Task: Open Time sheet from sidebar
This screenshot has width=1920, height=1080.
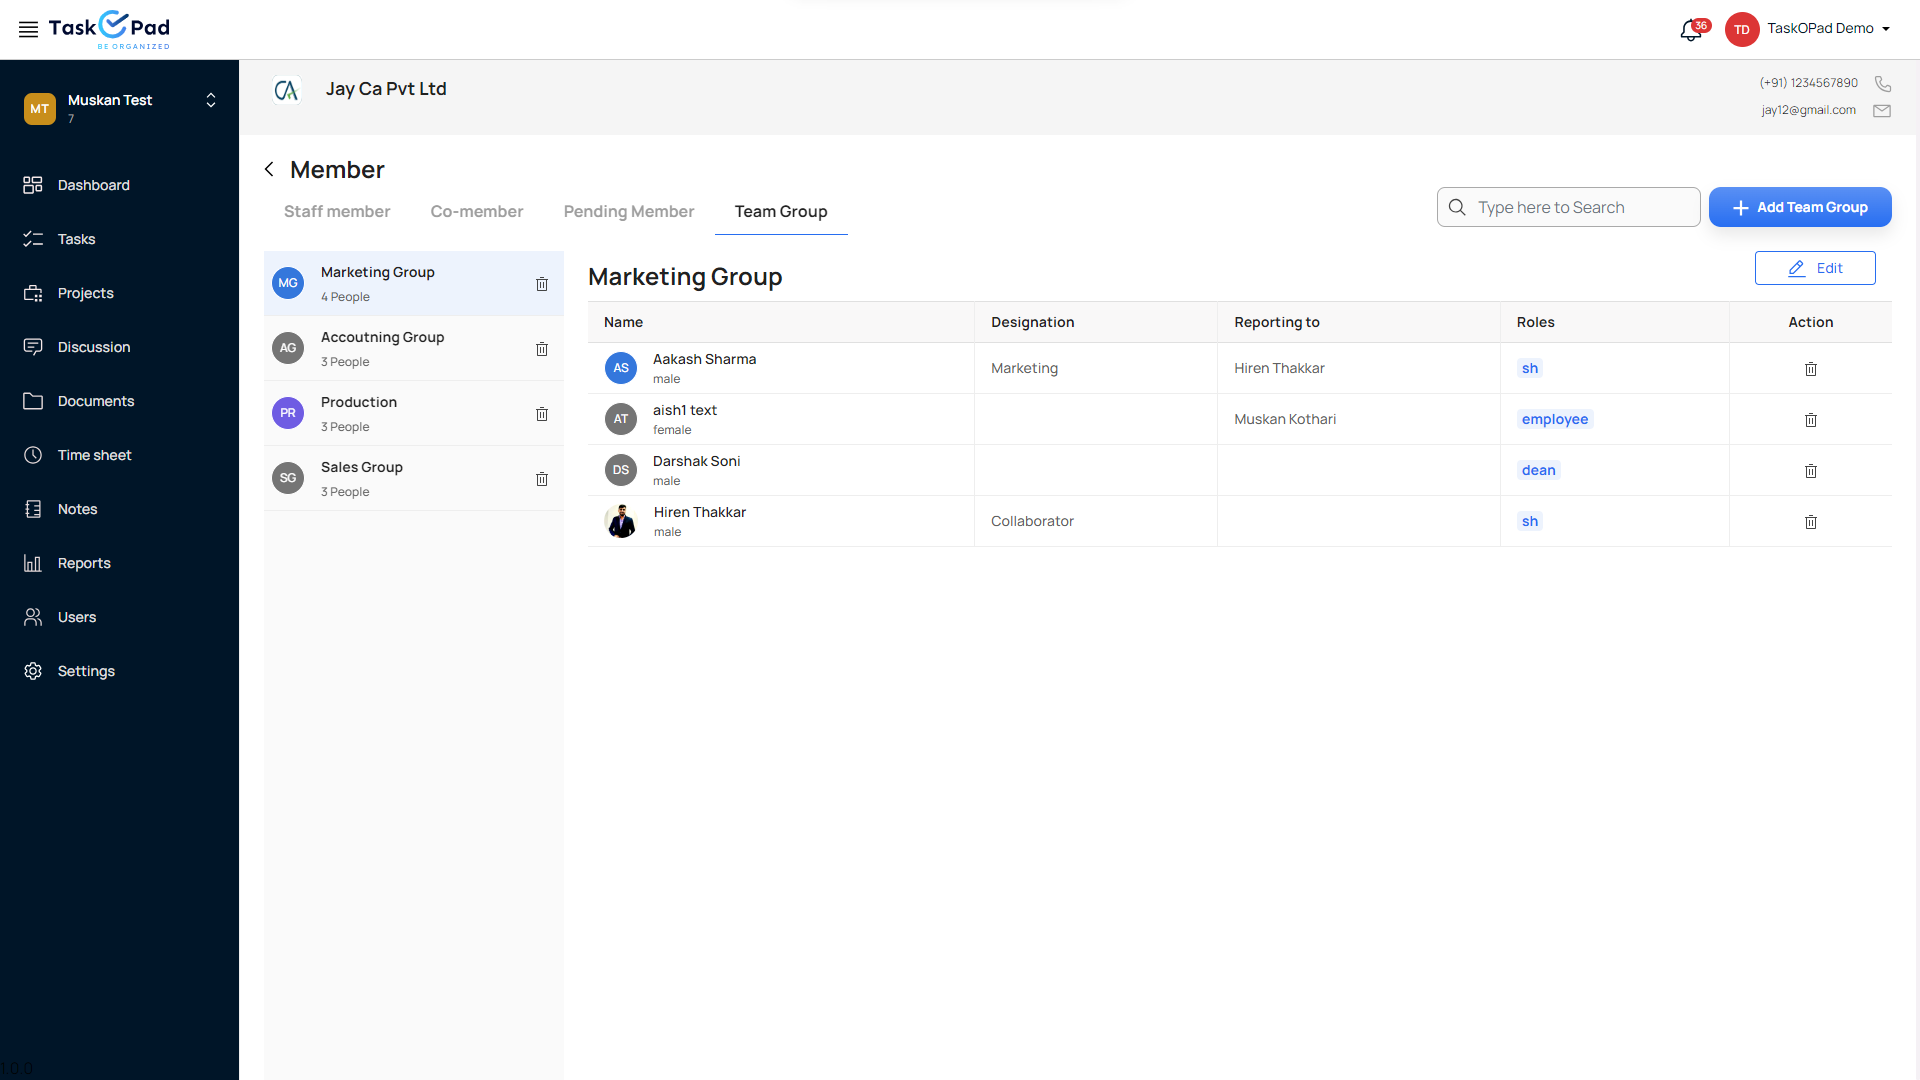Action: [x=94, y=455]
